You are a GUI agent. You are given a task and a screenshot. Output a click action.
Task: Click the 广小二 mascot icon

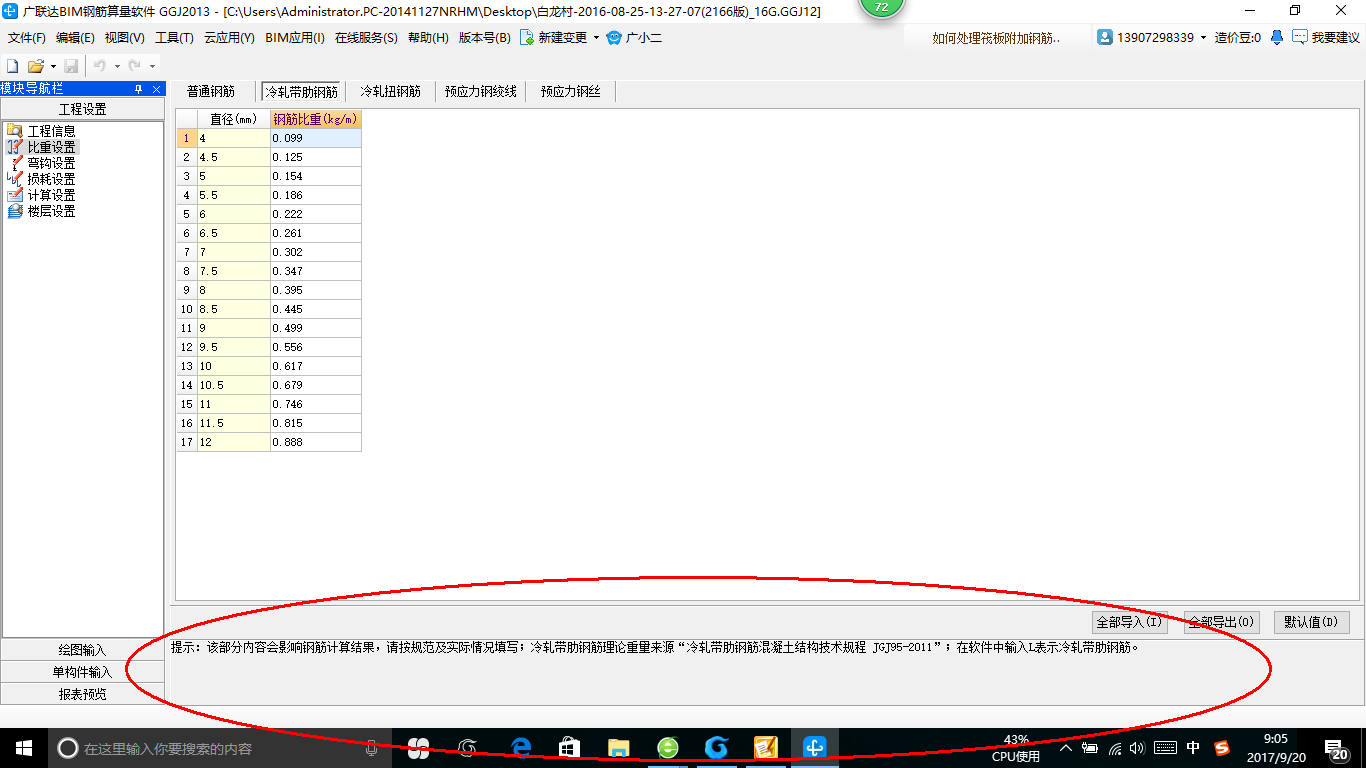(614, 37)
